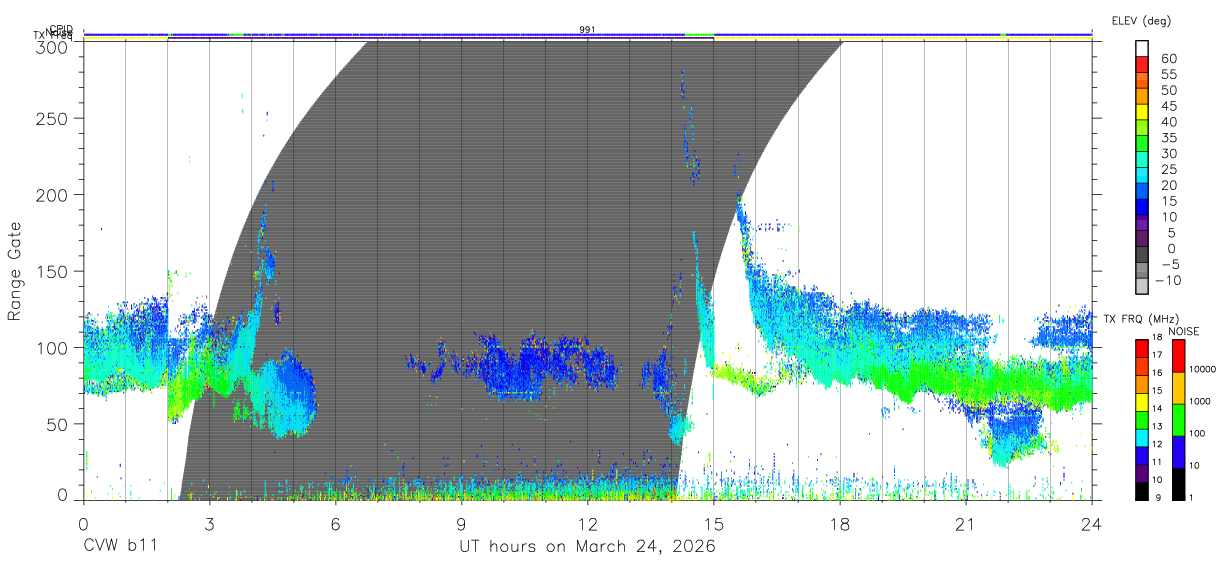Click the elevation label 50

tap(1168, 91)
